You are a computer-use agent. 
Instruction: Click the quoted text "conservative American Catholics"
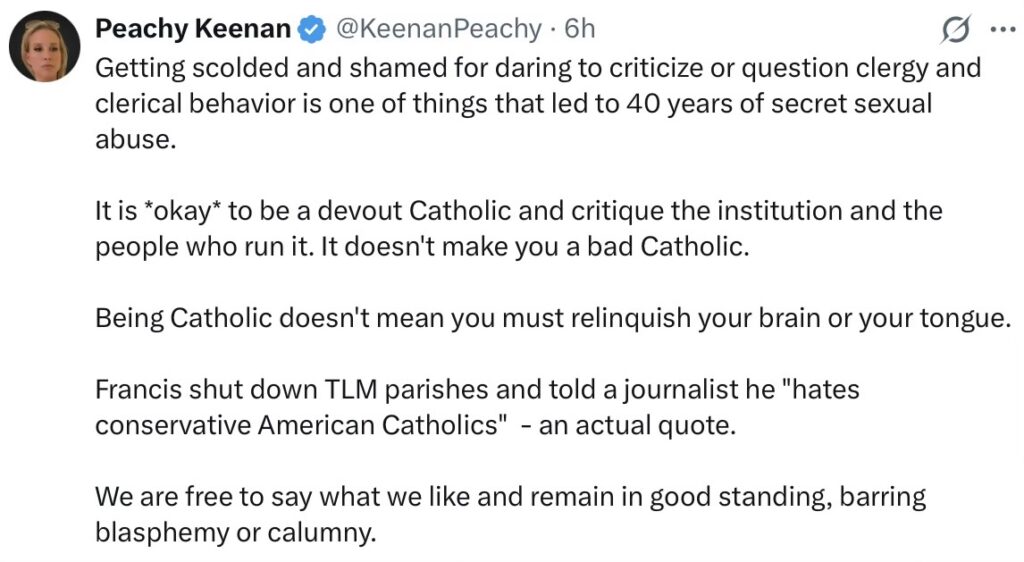(x=296, y=424)
